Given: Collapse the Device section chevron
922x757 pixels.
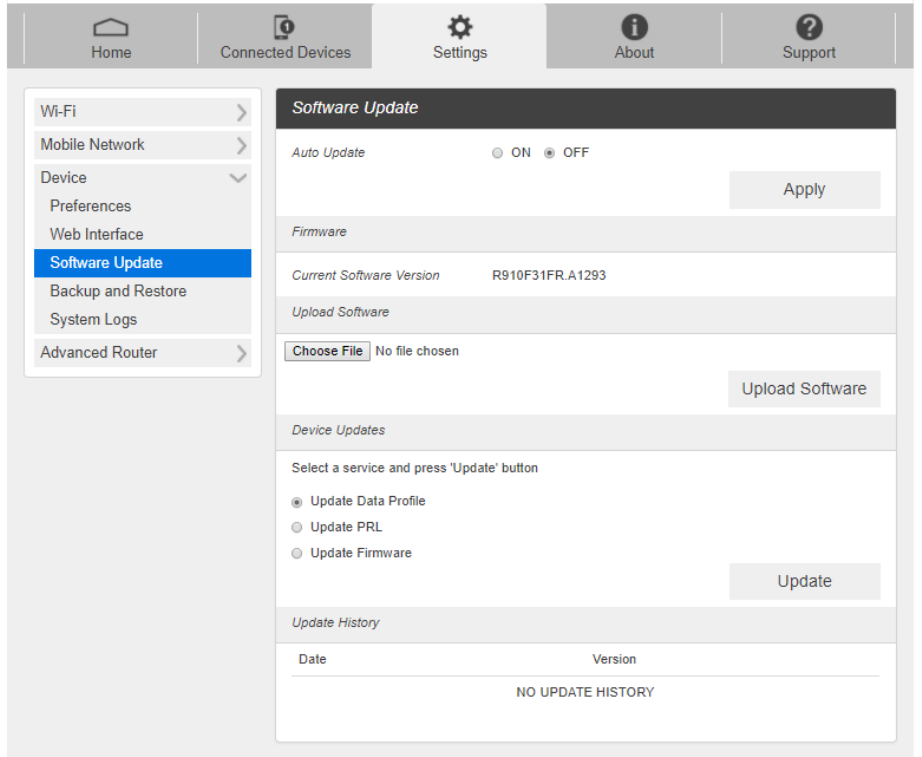Looking at the screenshot, I should (238, 178).
